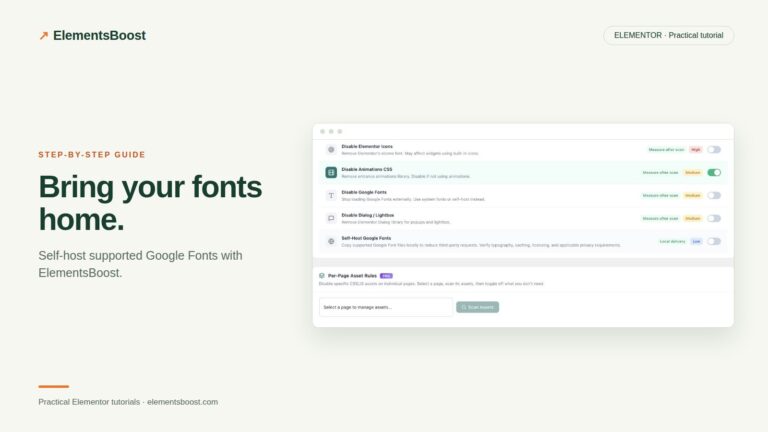Enable the Self-Host Google Fonts switch
Image resolution: width=768 pixels, height=432 pixels.
tap(714, 241)
